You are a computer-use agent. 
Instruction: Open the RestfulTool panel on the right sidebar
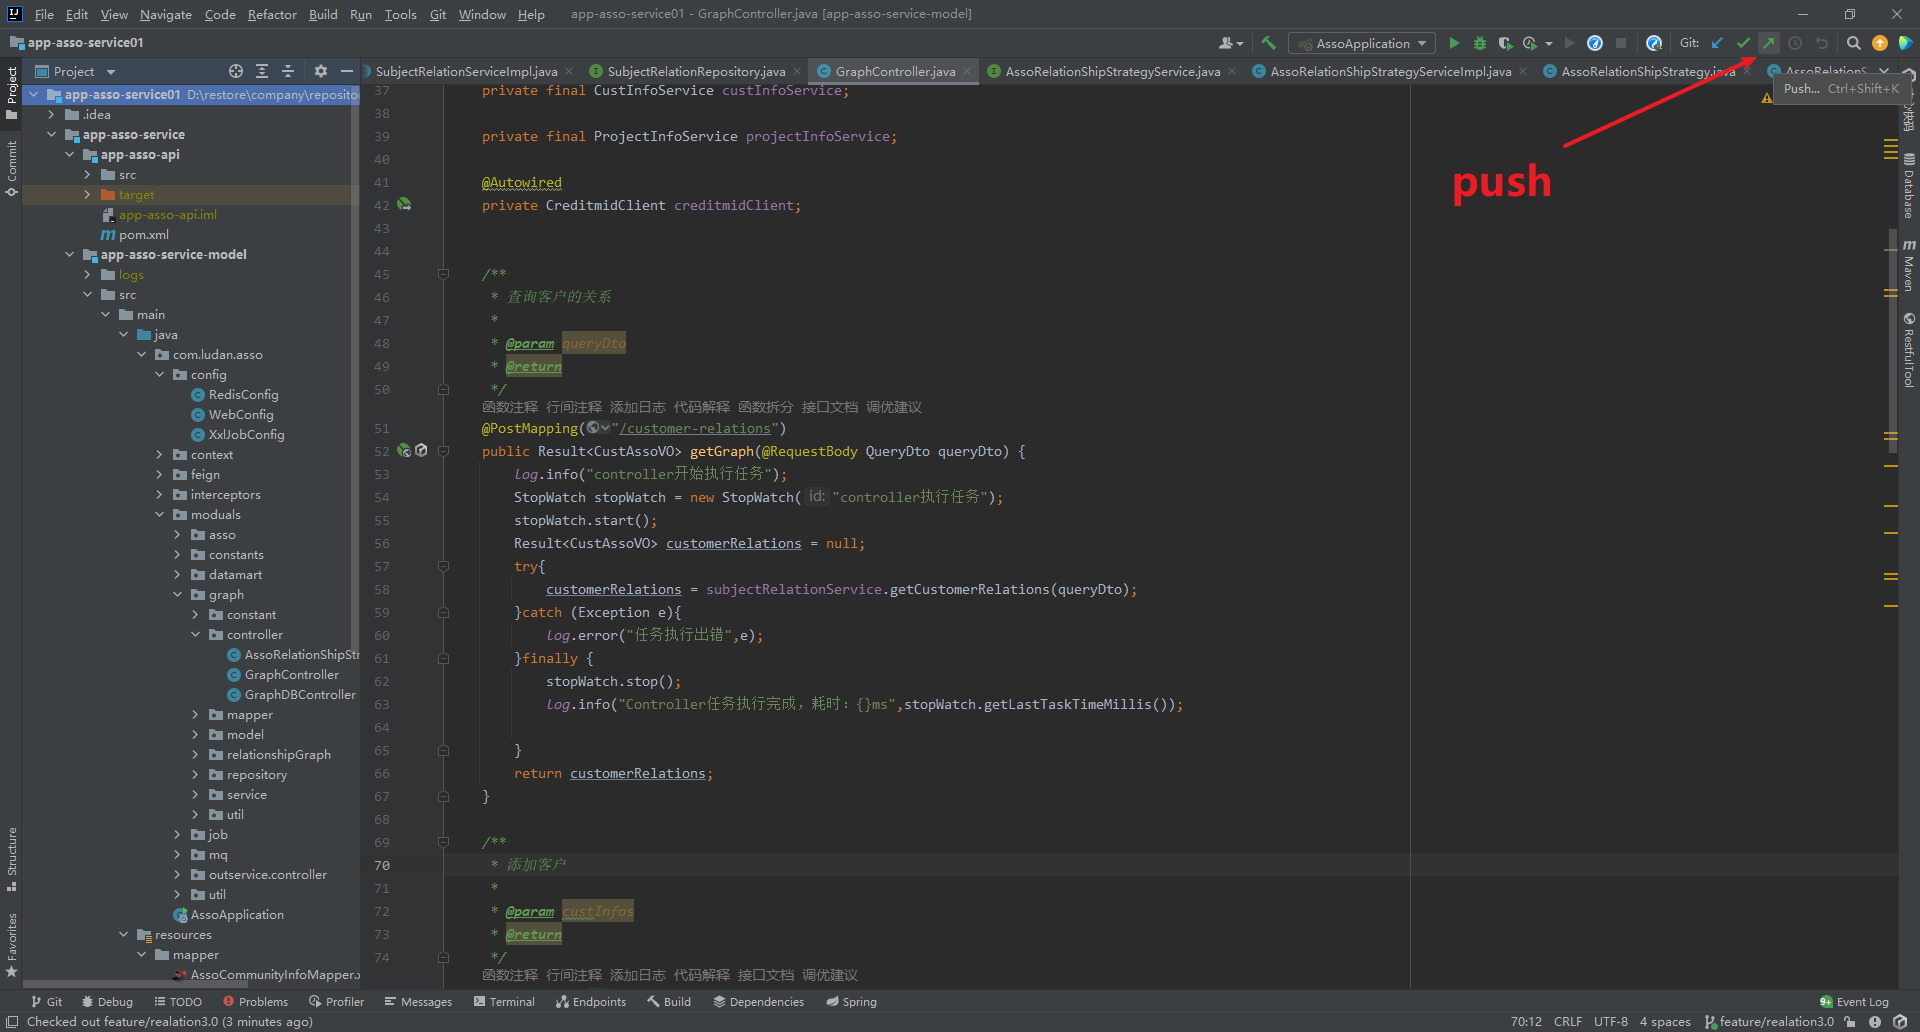1910,350
